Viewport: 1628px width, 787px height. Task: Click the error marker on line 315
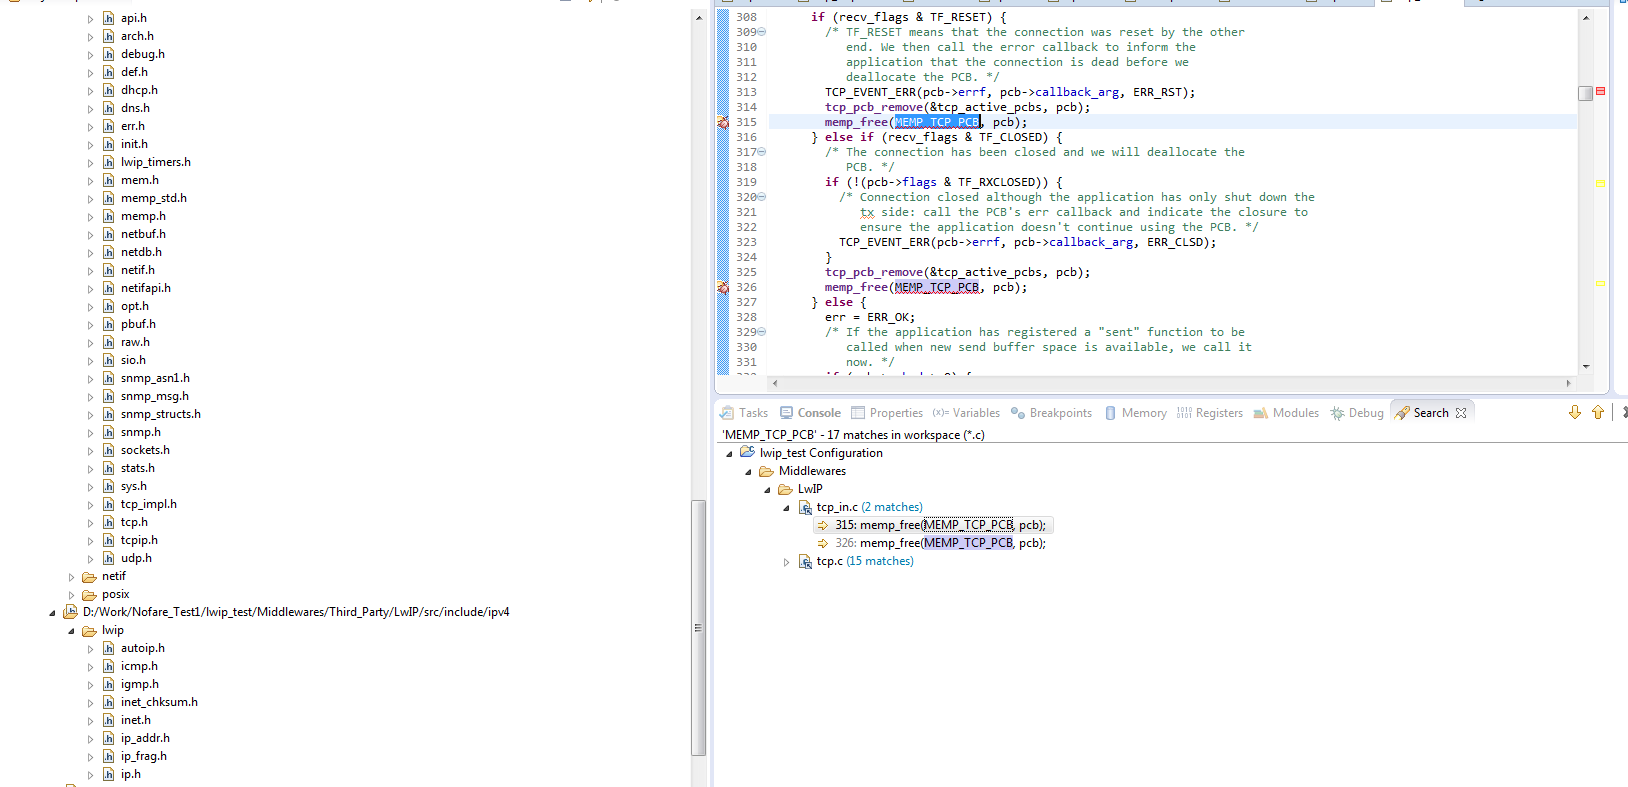[723, 122]
